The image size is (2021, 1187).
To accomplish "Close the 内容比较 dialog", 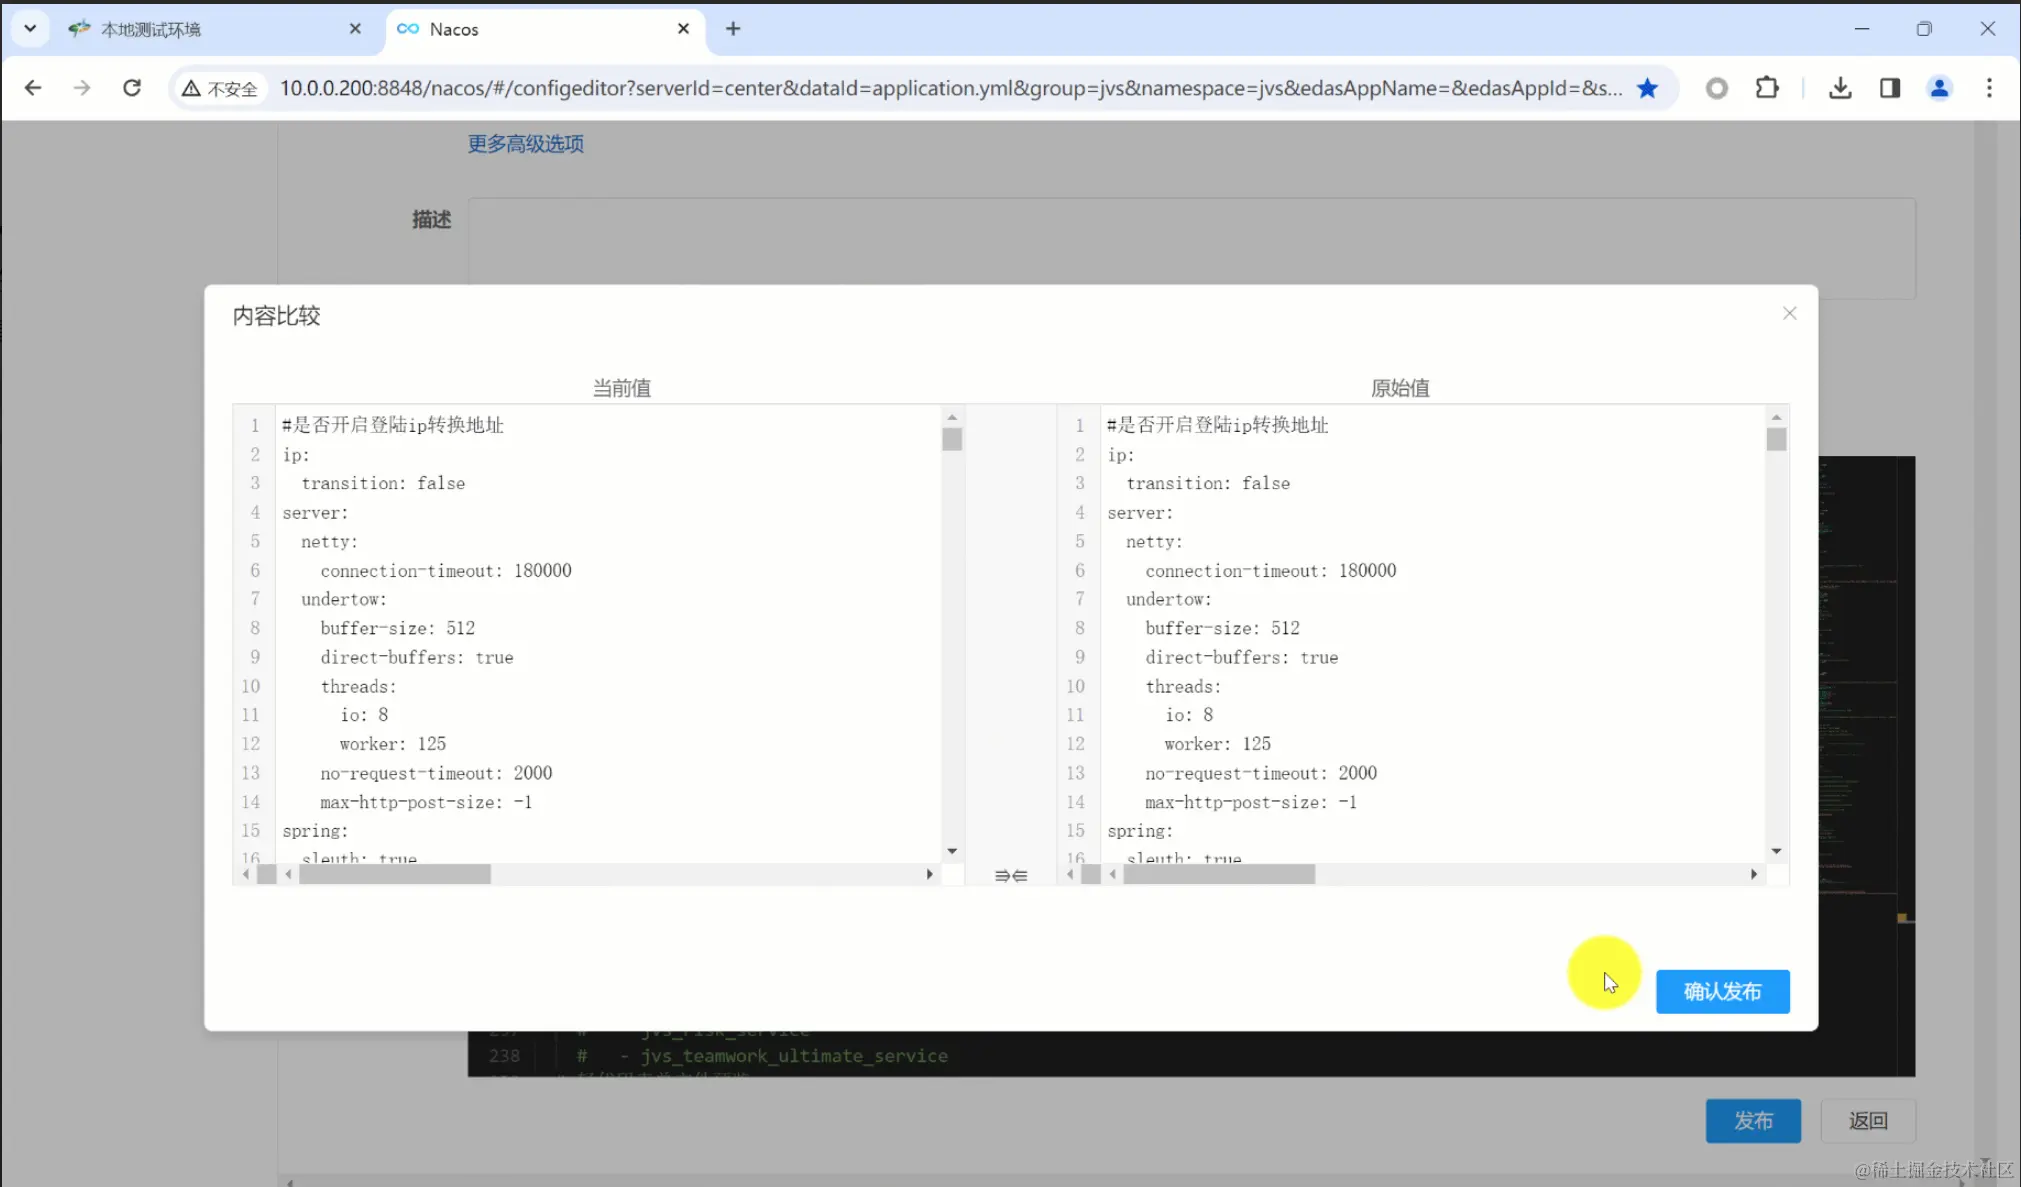I will point(1789,314).
